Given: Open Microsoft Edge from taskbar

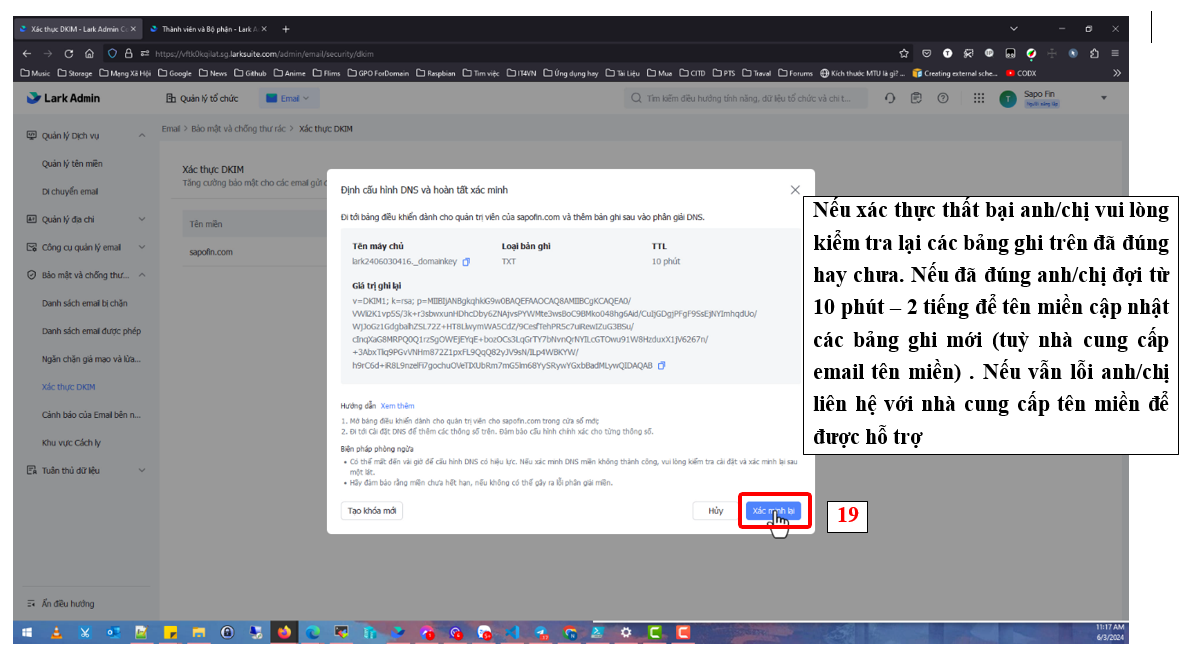Looking at the screenshot, I should 312,632.
